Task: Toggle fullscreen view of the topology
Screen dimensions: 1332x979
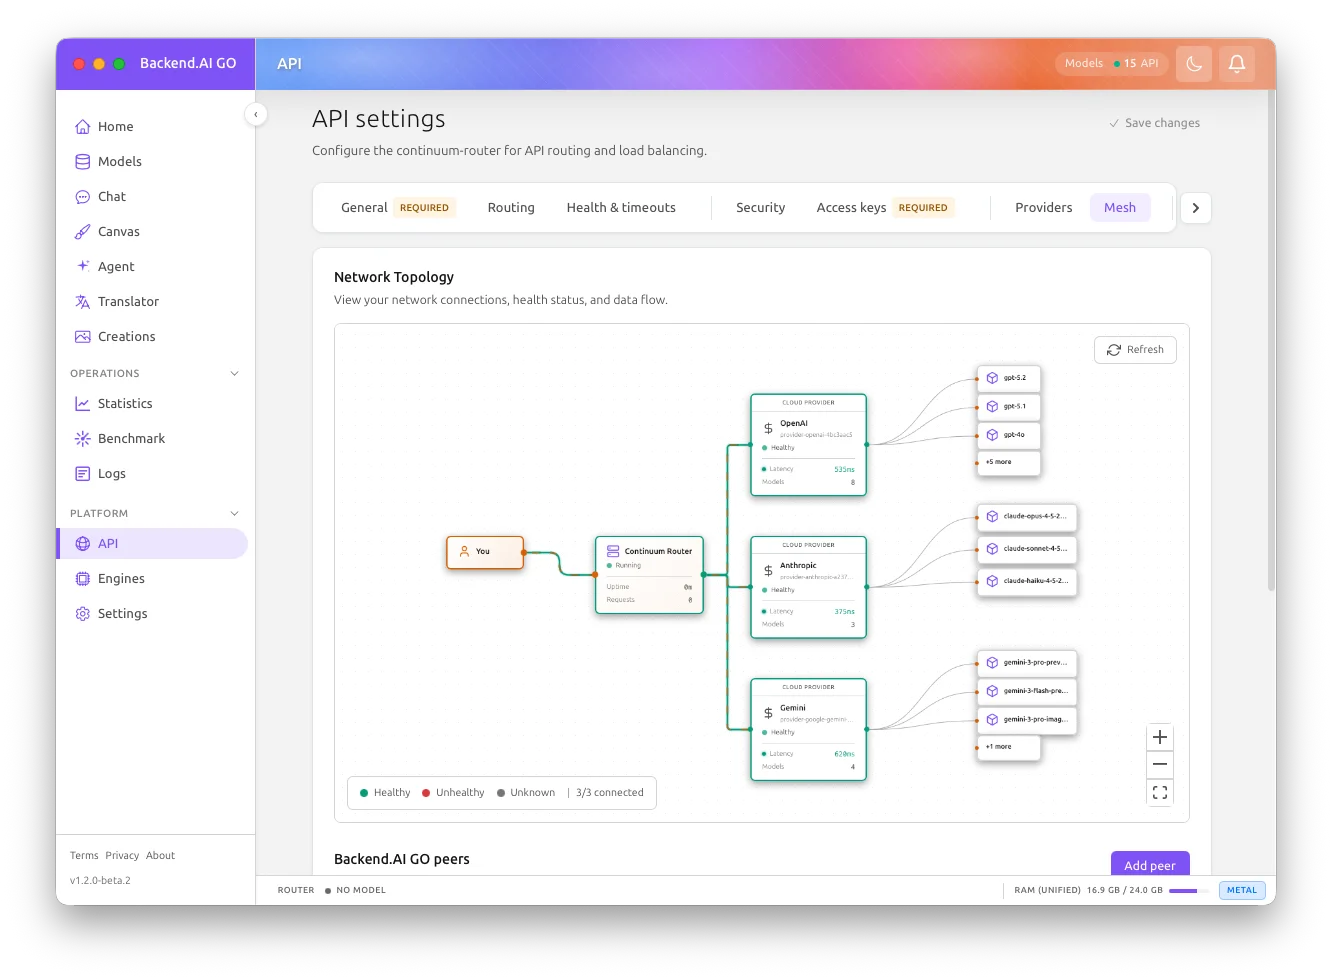Action: [x=1159, y=791]
